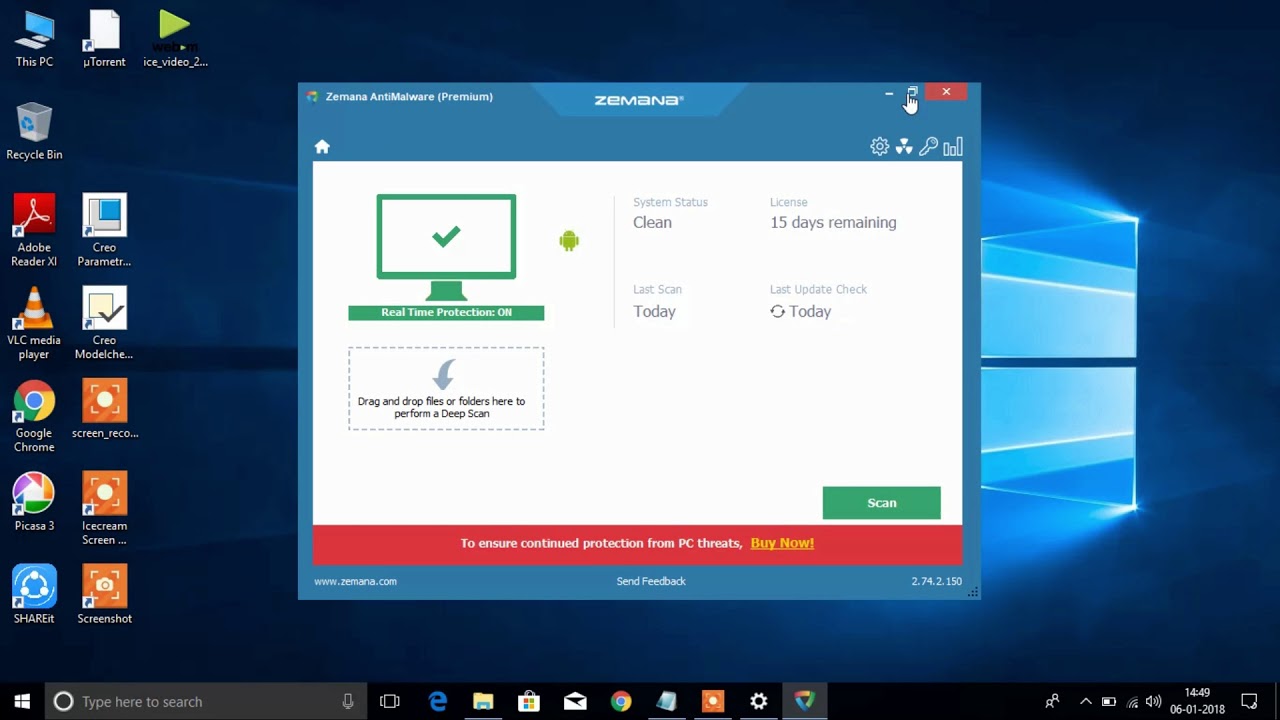This screenshot has height=720, width=1280.
Task: Close the Zemana AntiMalware window
Action: 946,92
